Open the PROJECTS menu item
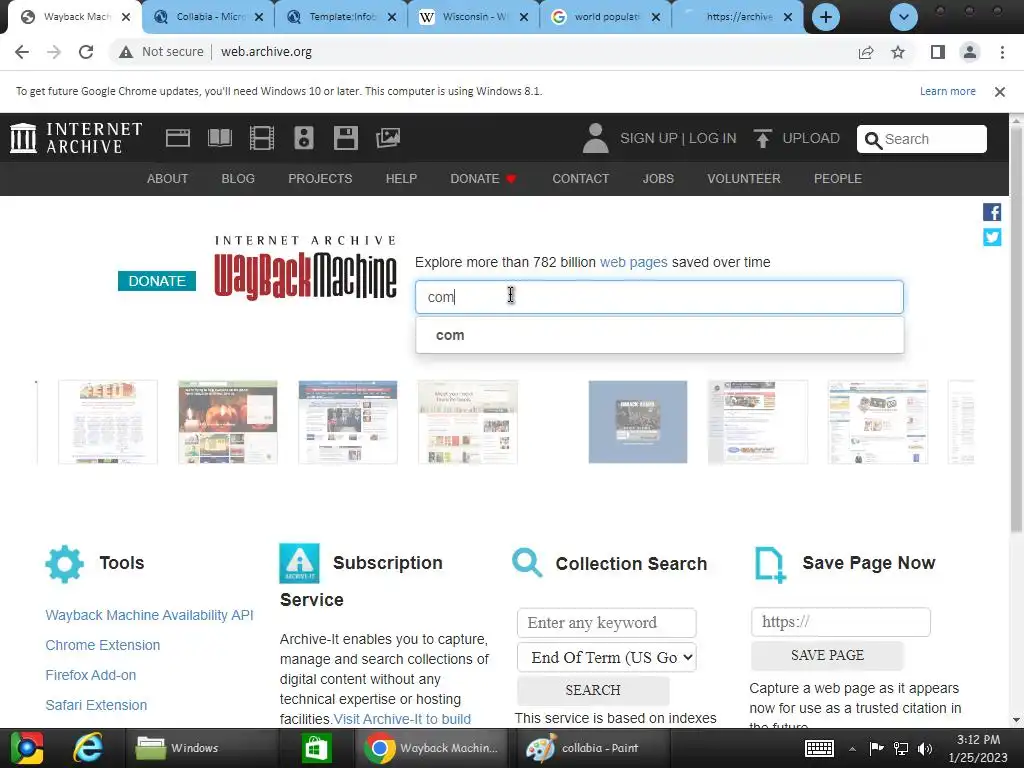 320,179
